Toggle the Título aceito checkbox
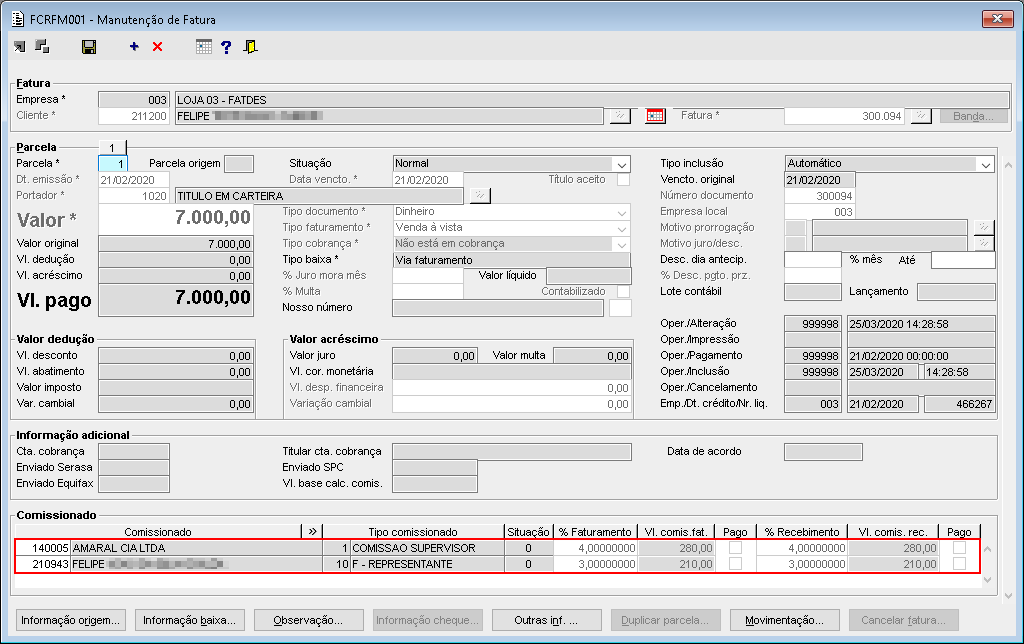The height and width of the screenshot is (644, 1024). coord(623,180)
